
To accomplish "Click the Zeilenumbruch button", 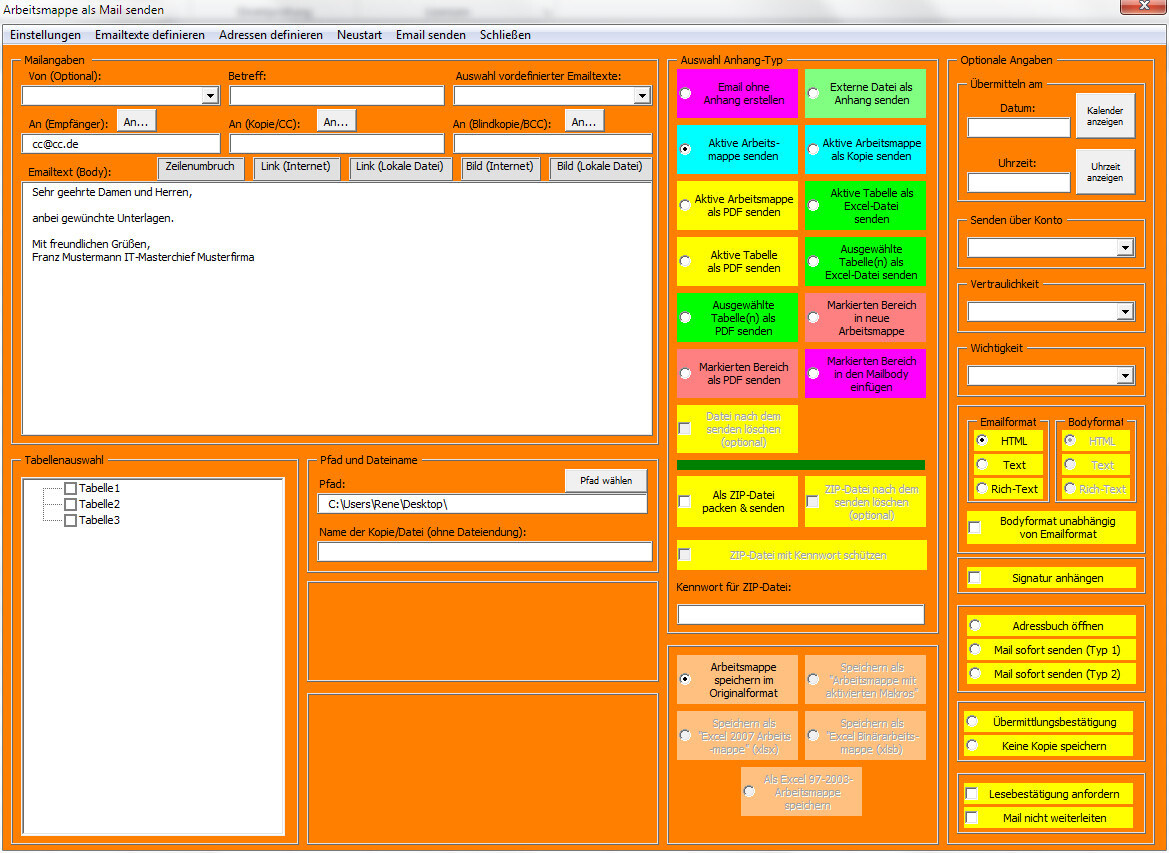I will [x=200, y=167].
